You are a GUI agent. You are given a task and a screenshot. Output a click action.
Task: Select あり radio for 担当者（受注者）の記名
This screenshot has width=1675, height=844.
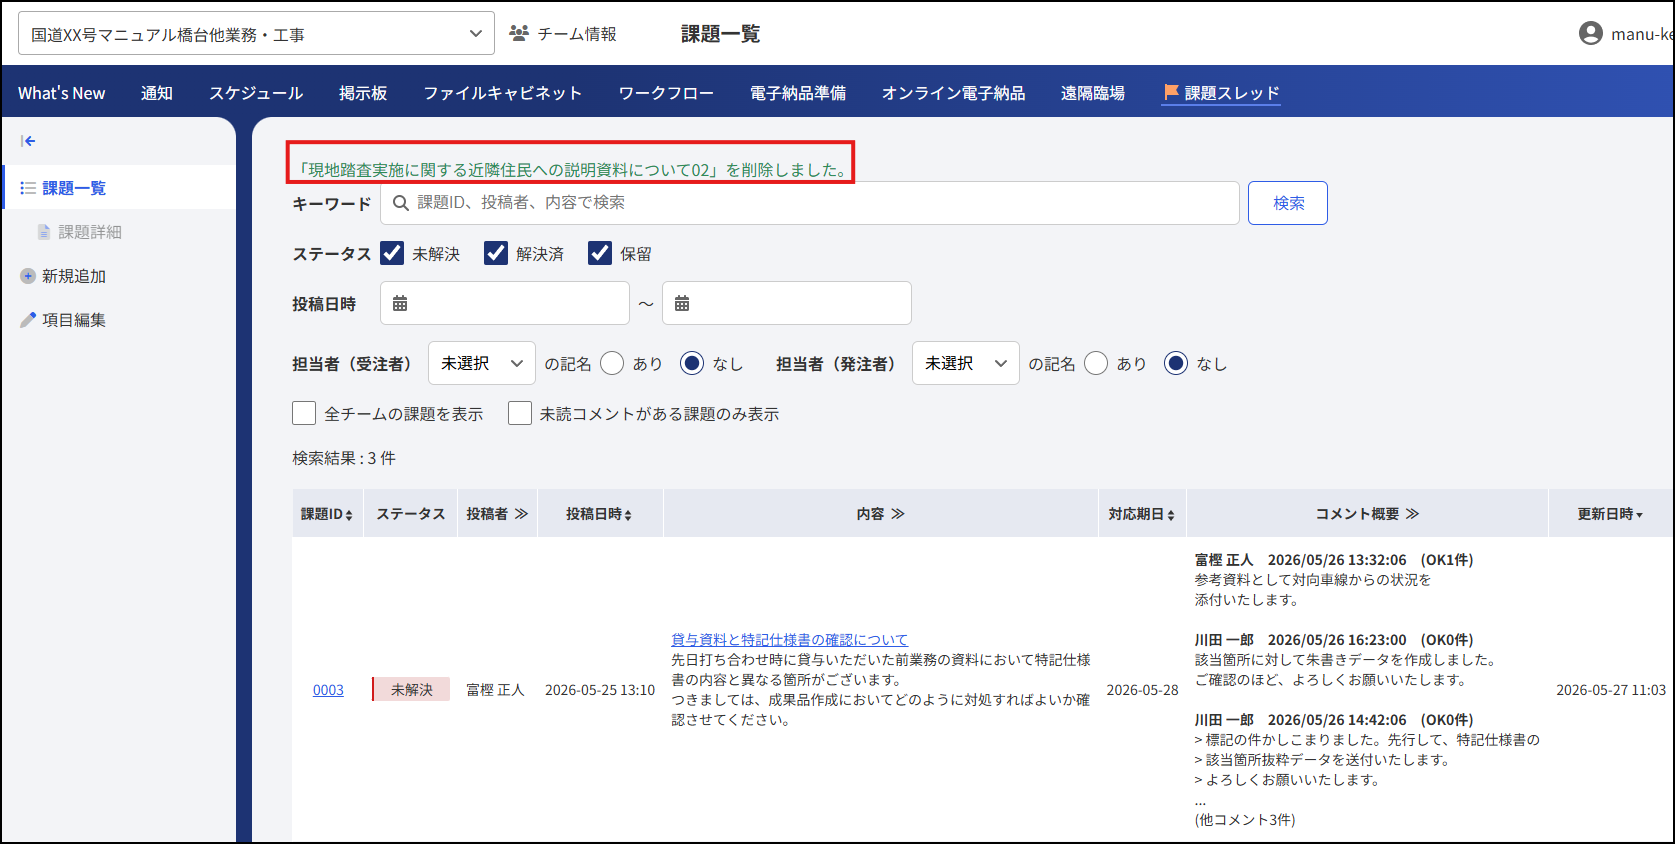[x=612, y=363]
